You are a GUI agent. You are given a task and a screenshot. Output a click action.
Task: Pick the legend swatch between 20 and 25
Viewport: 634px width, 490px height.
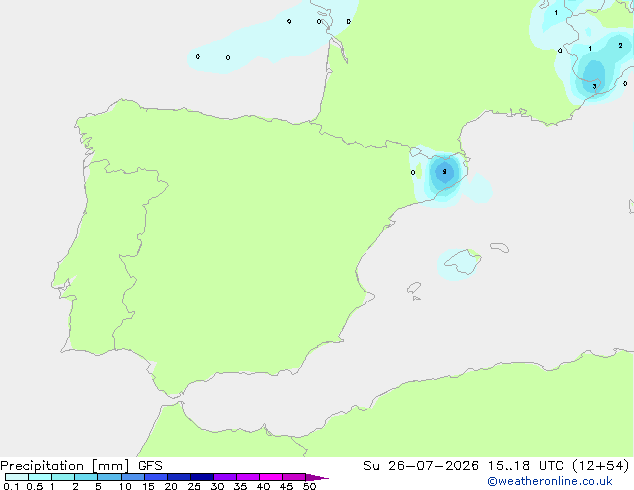coord(178,477)
